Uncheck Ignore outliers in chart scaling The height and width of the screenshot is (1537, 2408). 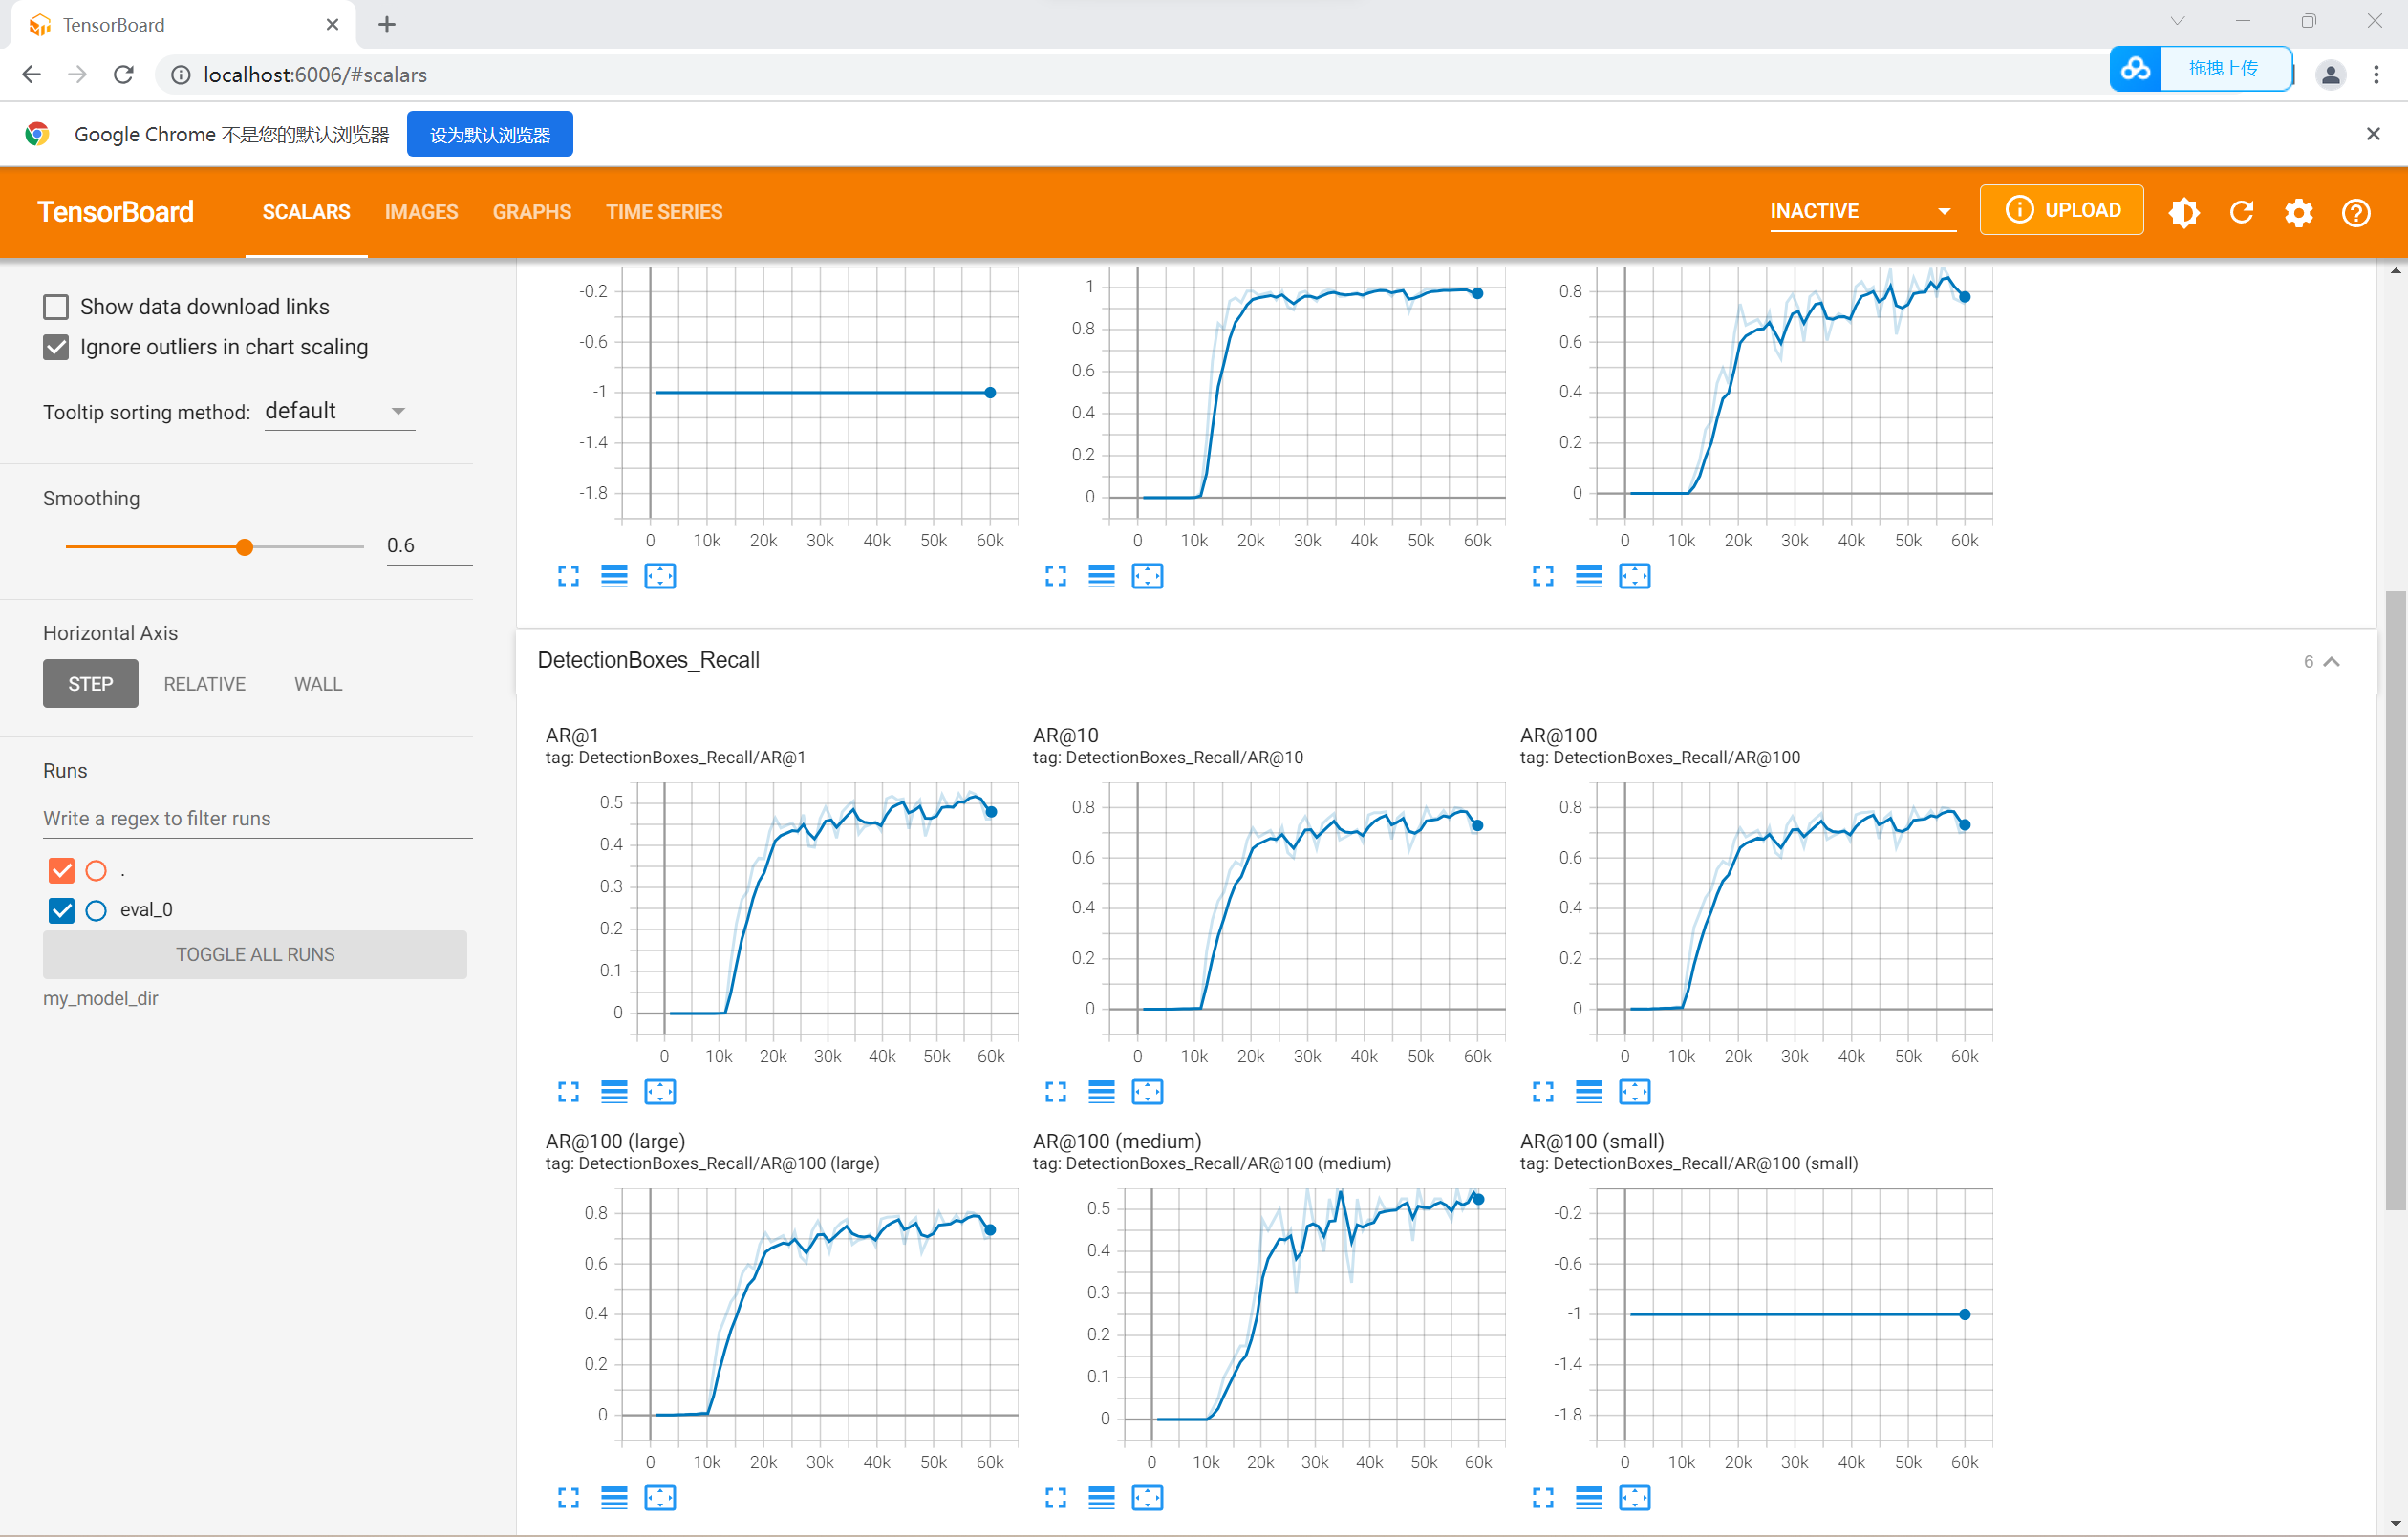pos(56,347)
